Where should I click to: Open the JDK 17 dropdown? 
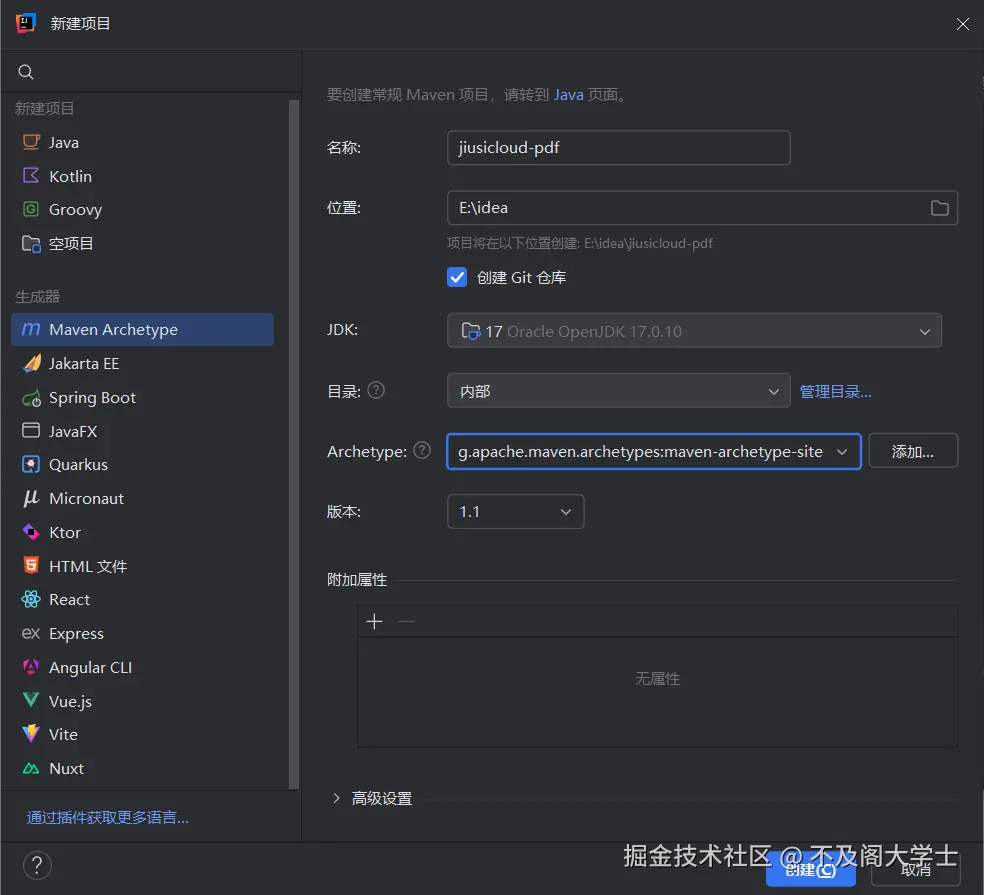click(x=694, y=330)
